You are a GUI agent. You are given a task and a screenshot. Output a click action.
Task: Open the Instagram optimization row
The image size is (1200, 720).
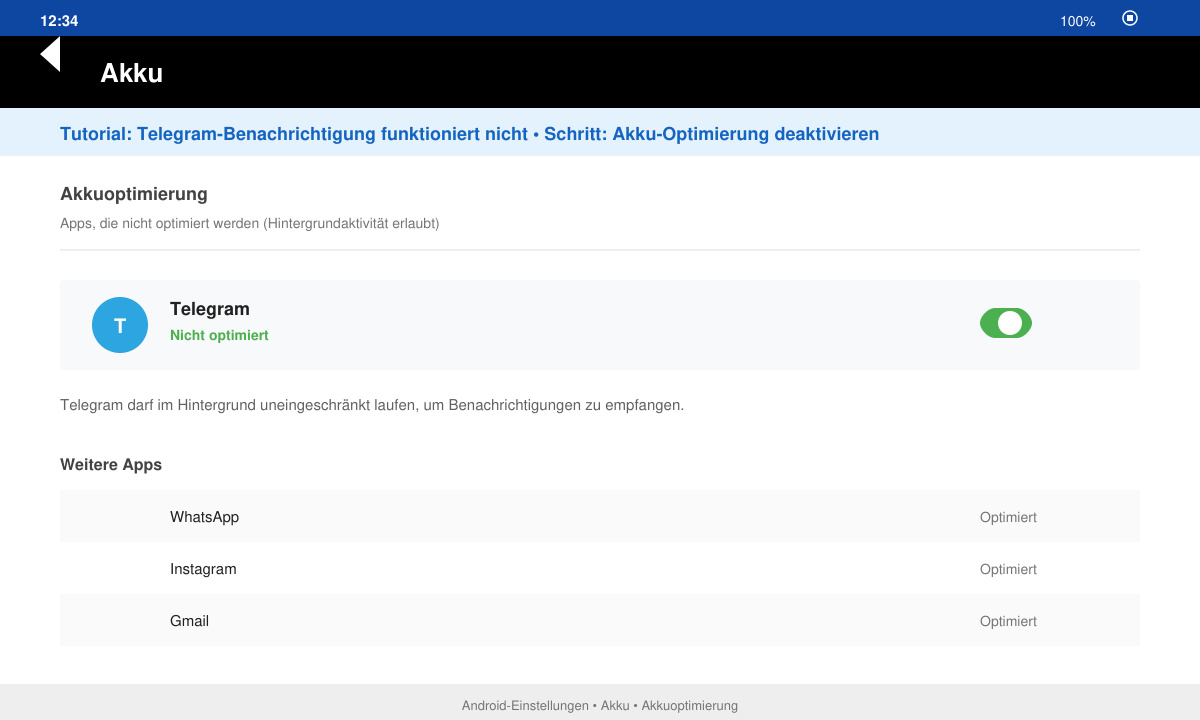pyautogui.click(x=600, y=569)
